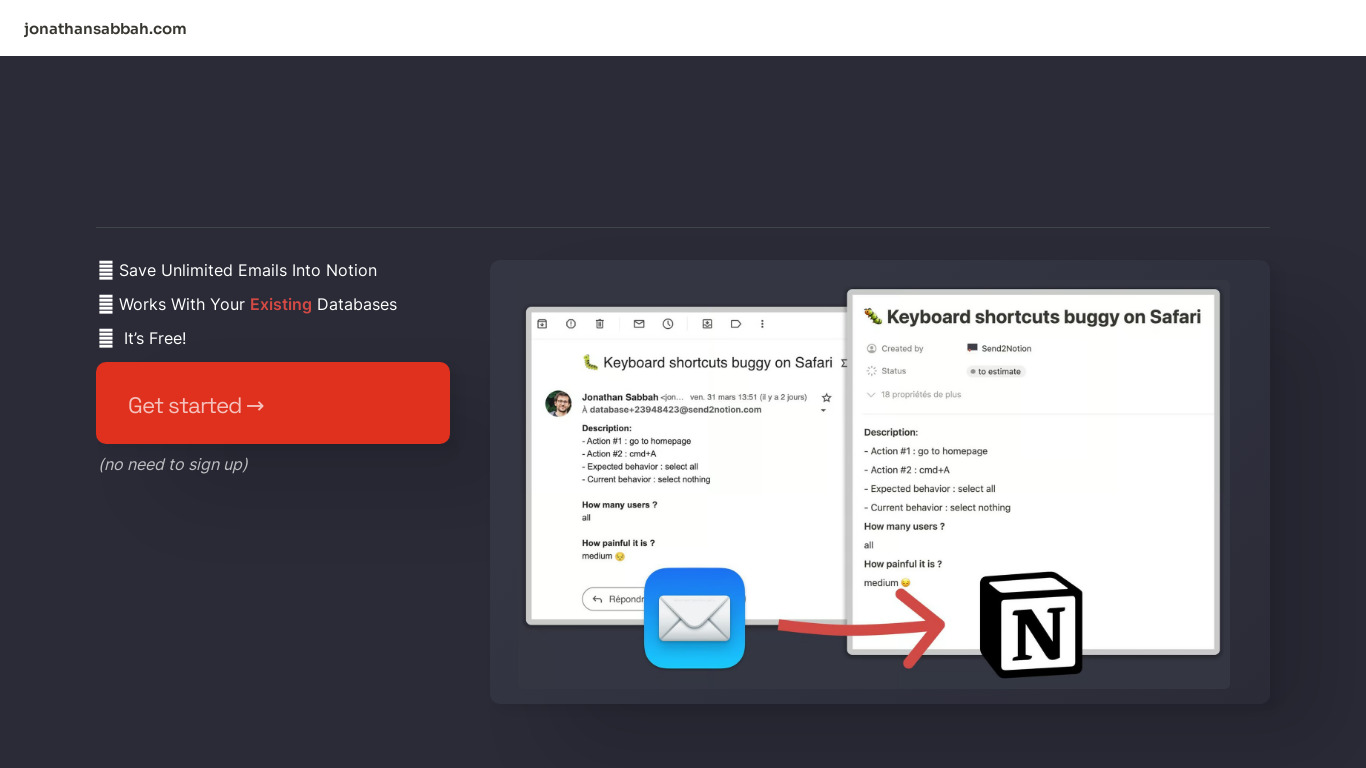The width and height of the screenshot is (1366, 768).
Task: Click the red word 'Existing'
Action: click(x=281, y=304)
